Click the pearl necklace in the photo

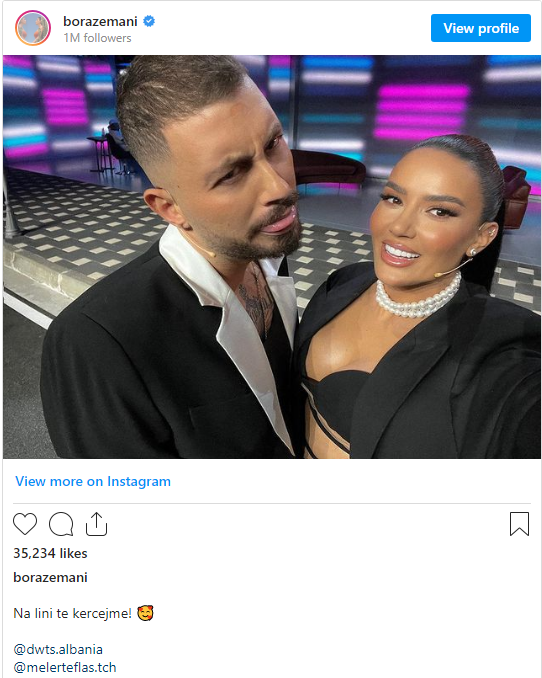pos(418,300)
